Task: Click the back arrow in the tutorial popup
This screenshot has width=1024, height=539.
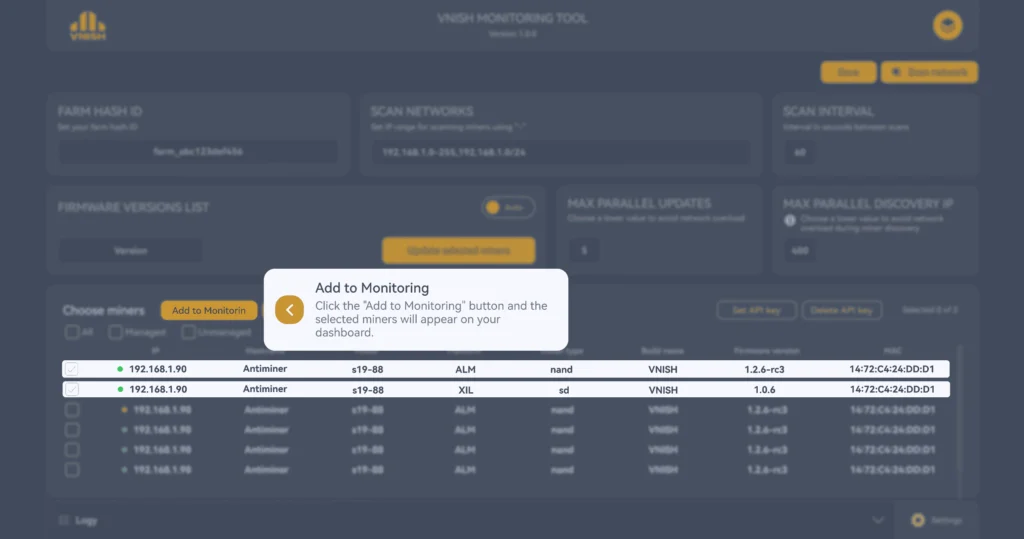Action: 289,310
